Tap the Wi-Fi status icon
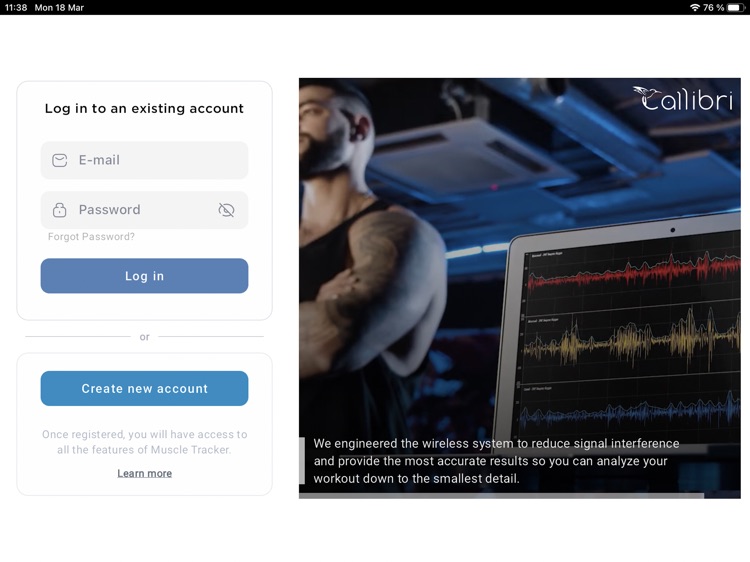This screenshot has width=750, height=562. [695, 8]
